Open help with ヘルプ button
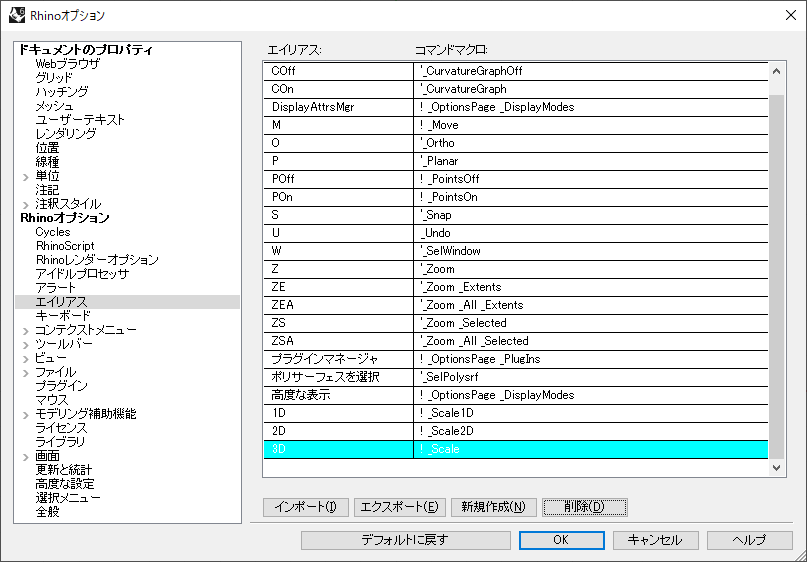 coord(749,540)
